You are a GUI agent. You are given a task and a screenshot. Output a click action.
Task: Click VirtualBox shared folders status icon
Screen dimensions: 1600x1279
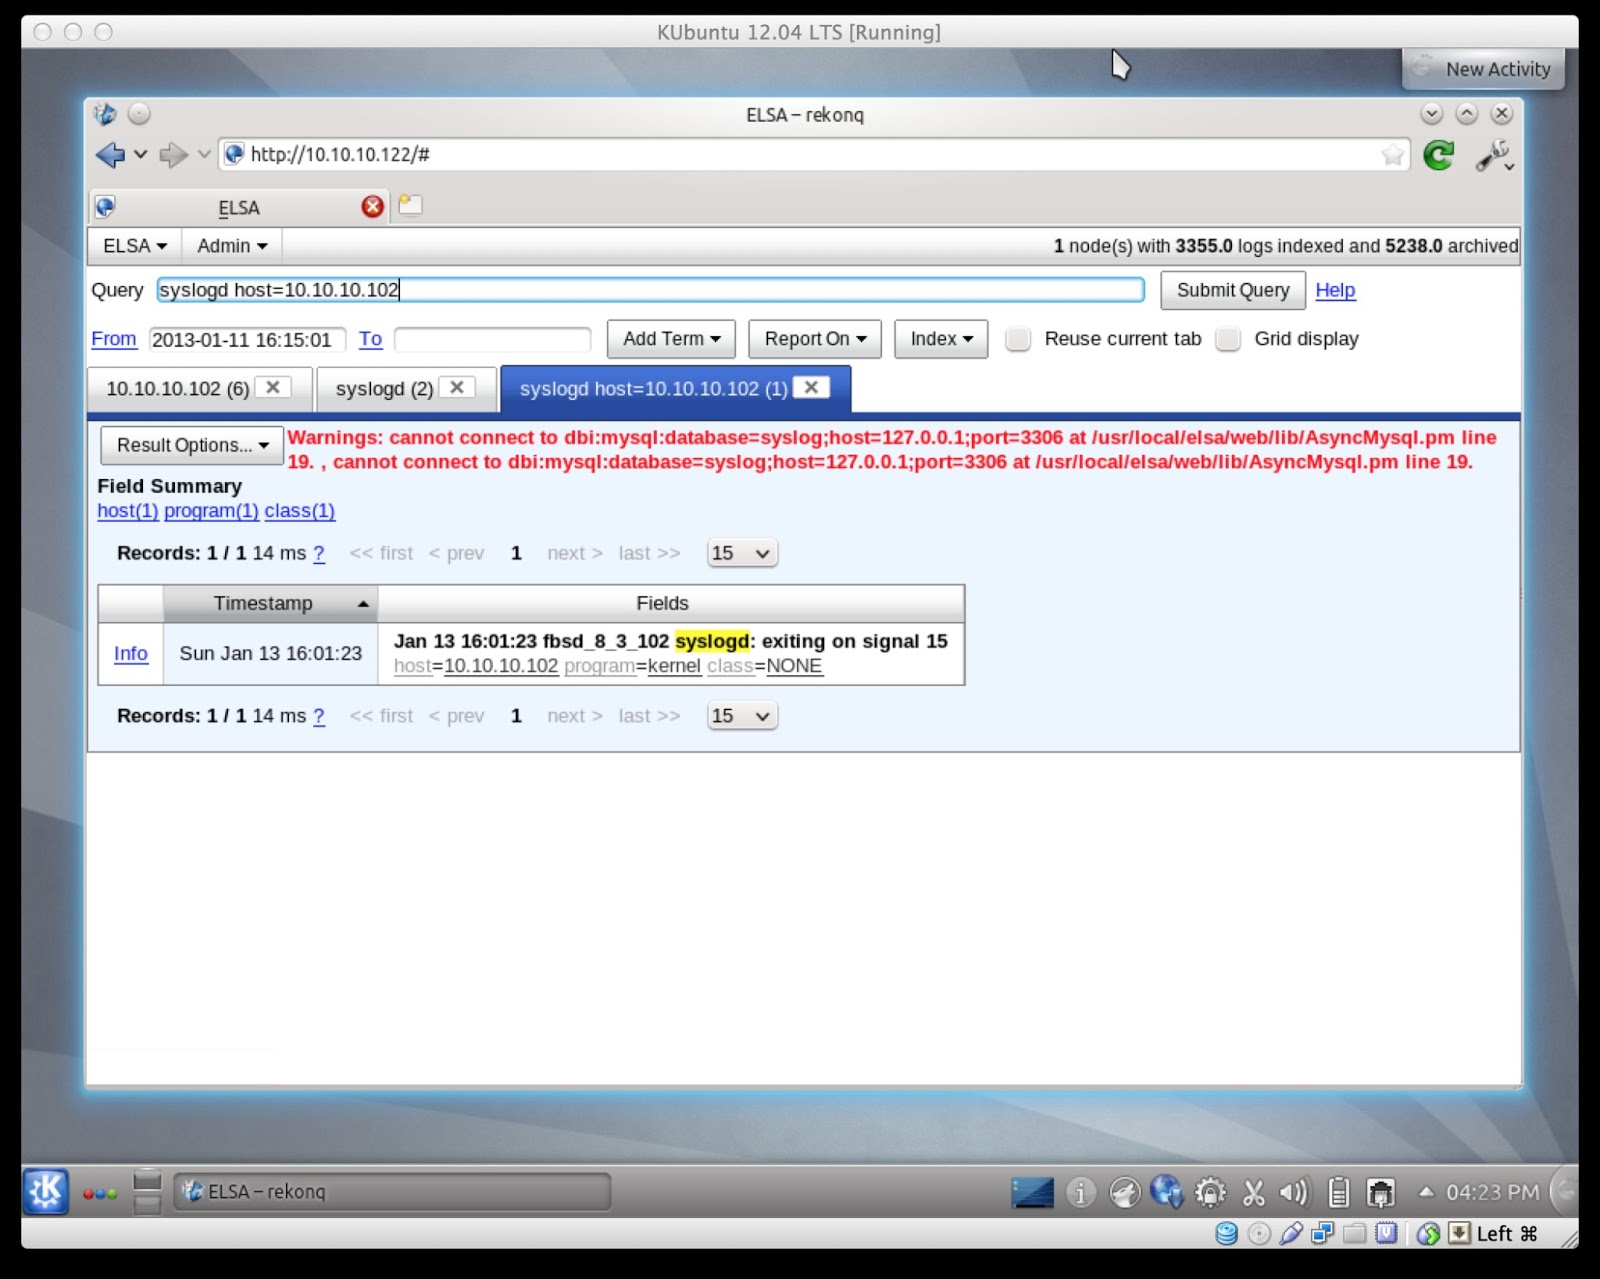[x=1354, y=1234]
